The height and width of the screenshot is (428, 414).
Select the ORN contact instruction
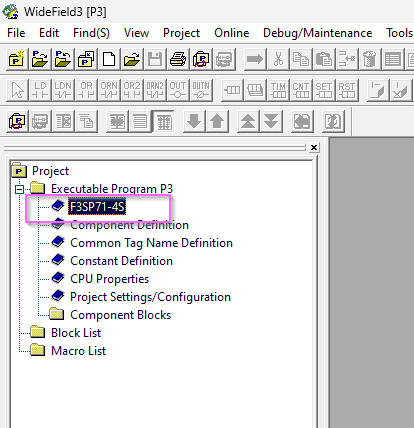point(109,90)
